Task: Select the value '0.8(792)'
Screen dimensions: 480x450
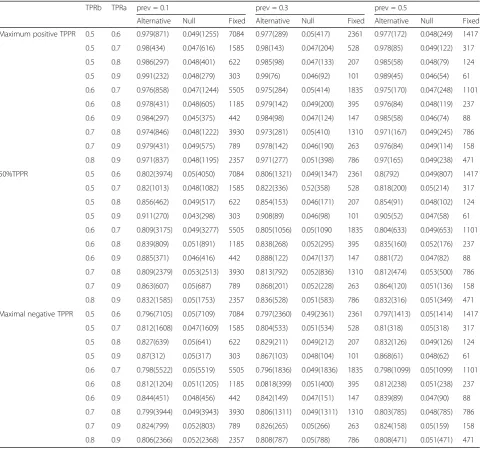Action: pos(387,174)
